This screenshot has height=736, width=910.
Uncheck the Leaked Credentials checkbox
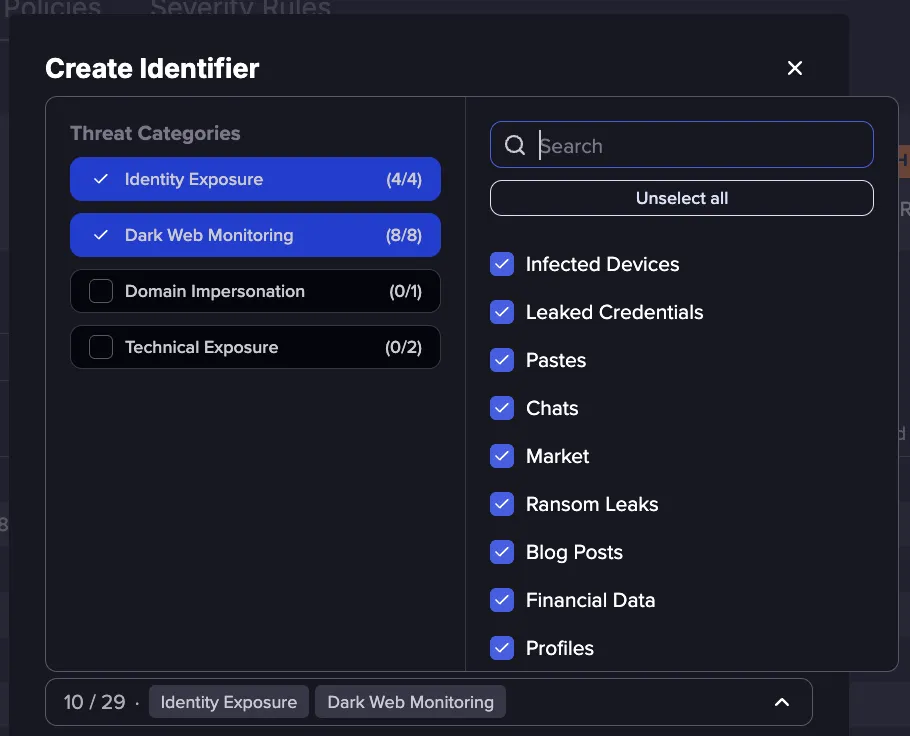502,312
